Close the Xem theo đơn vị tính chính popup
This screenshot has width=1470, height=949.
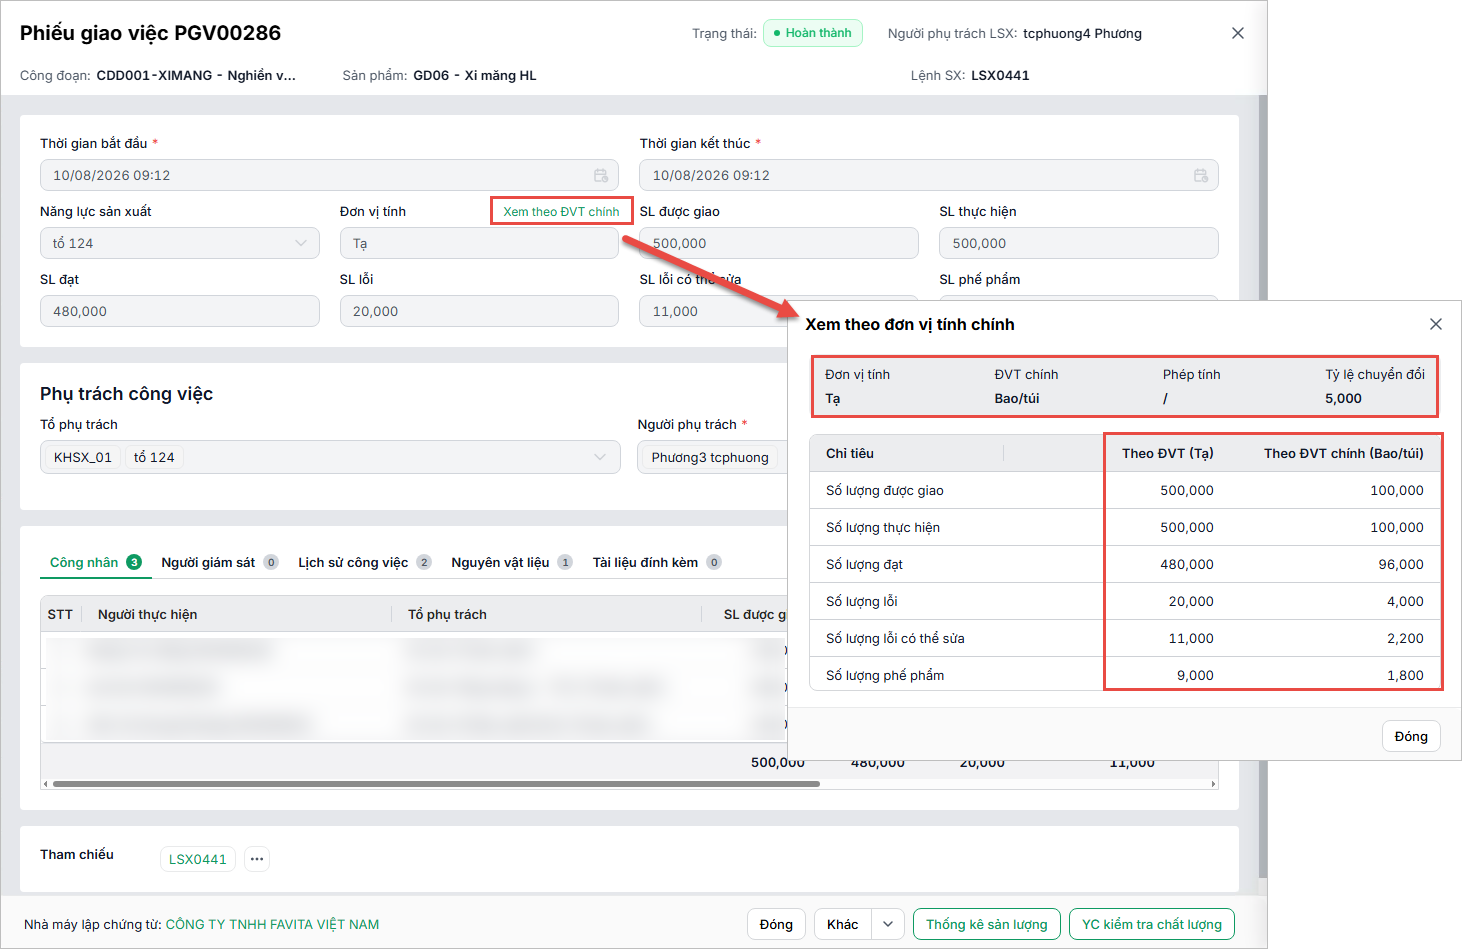point(1436,324)
